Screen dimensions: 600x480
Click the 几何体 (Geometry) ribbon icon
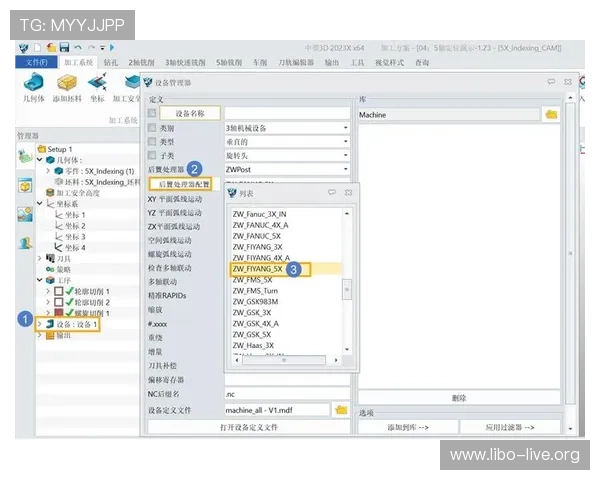click(33, 83)
